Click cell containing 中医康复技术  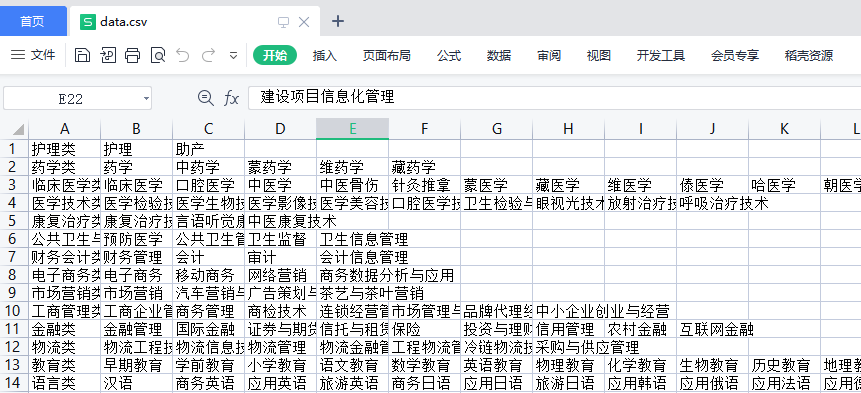[x=281, y=221]
